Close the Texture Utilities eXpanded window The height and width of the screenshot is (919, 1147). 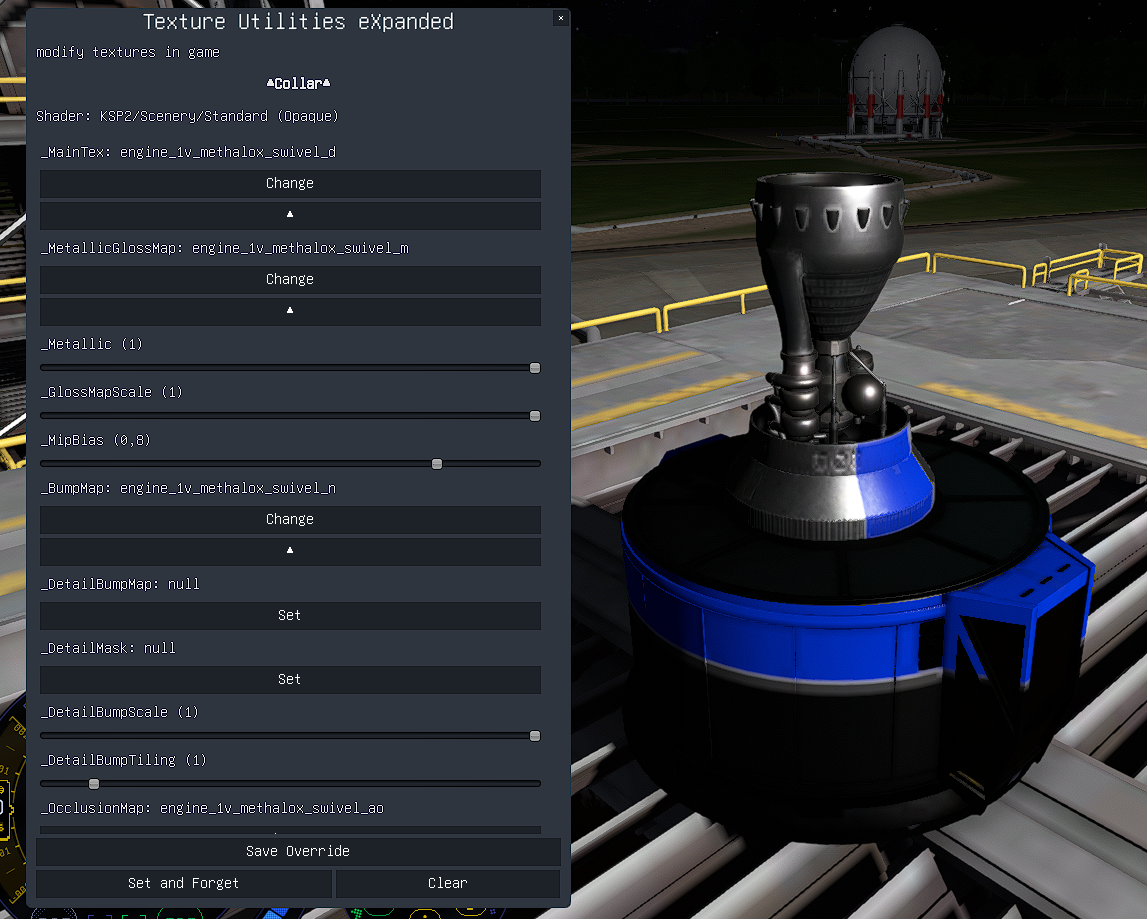(560, 18)
